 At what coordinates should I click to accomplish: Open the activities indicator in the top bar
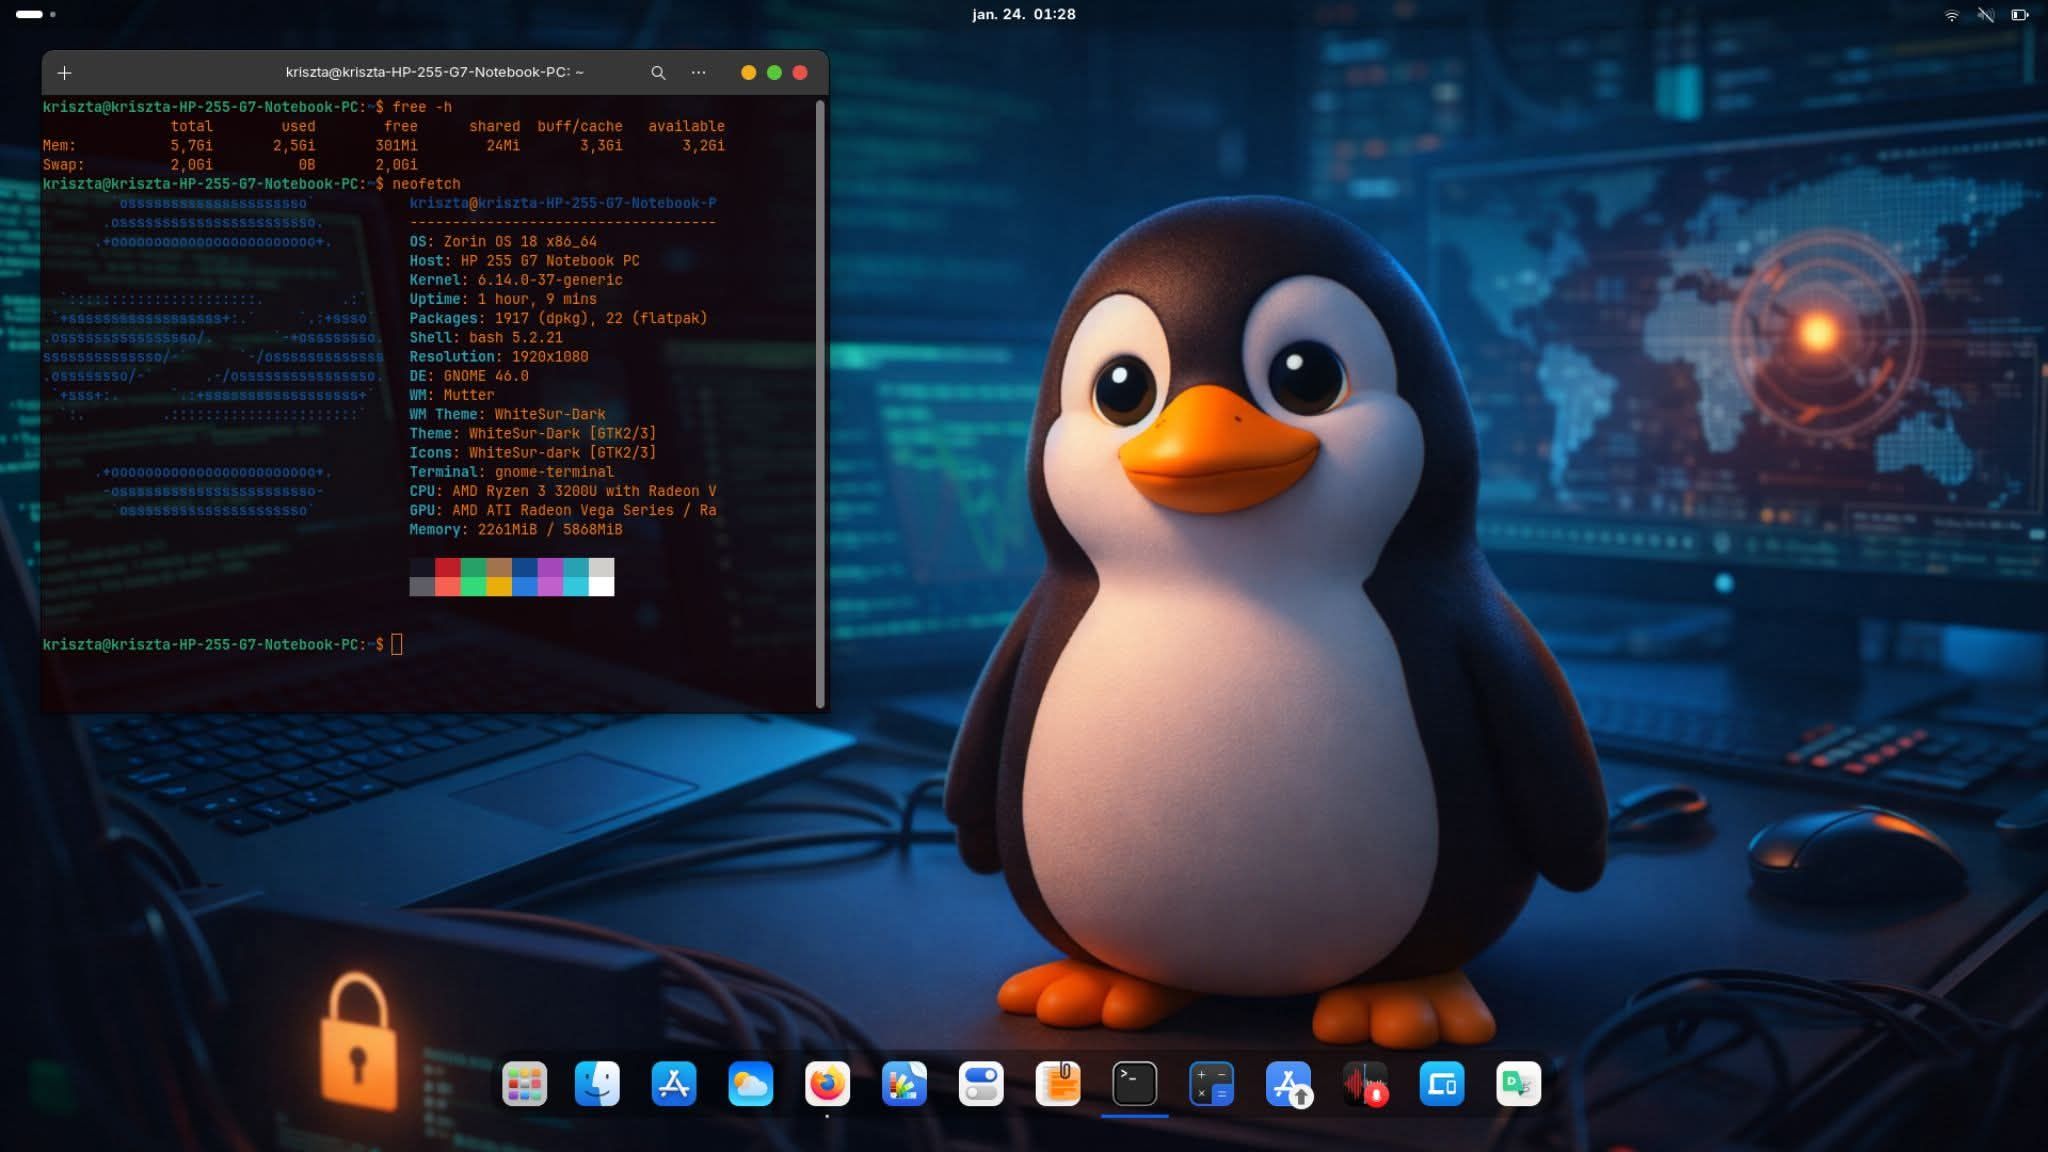pyautogui.click(x=36, y=14)
